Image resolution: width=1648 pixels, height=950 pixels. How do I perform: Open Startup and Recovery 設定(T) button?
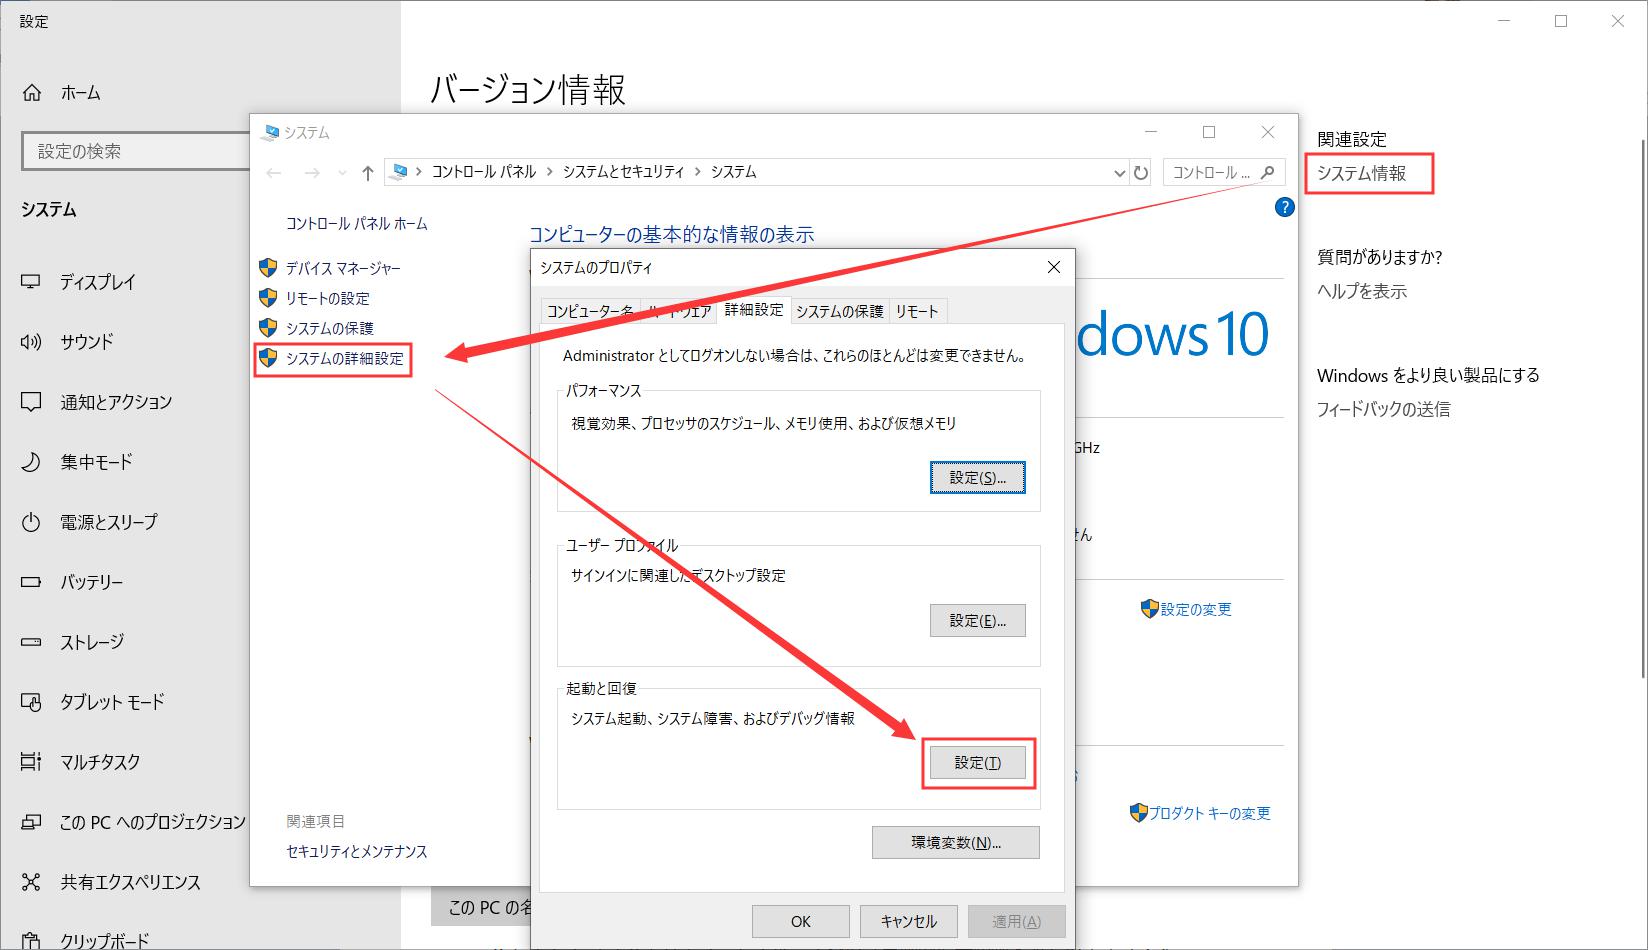click(978, 763)
